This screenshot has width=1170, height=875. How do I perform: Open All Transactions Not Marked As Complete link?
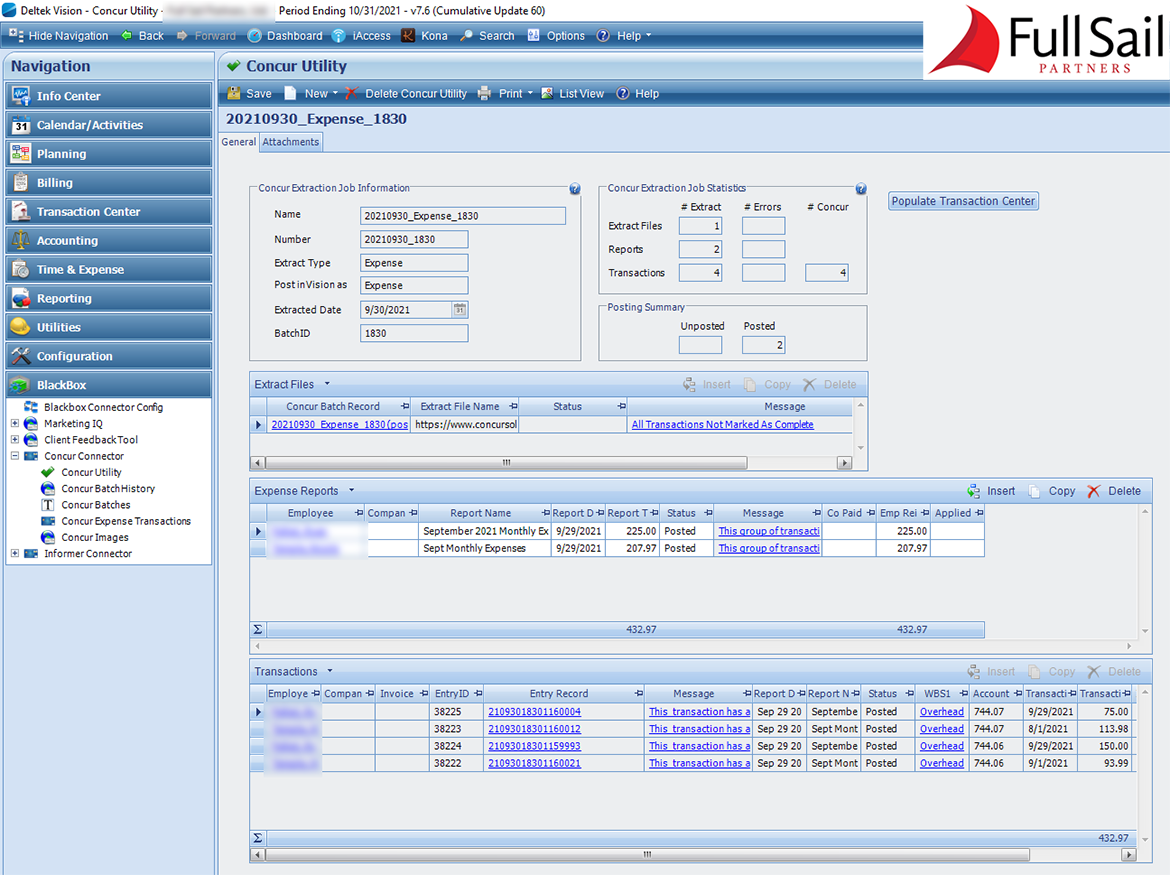point(722,424)
